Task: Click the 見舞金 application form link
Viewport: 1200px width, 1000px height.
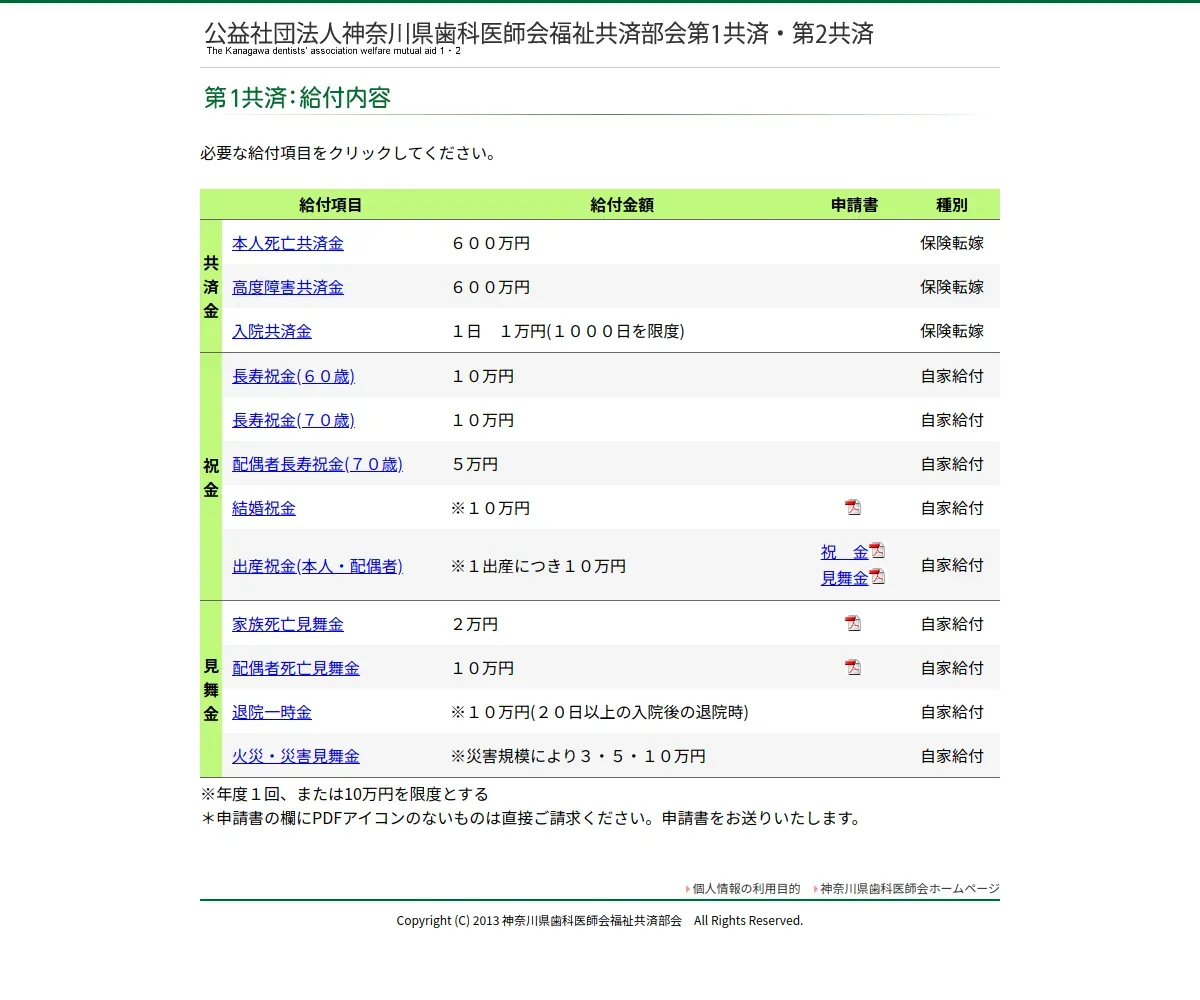Action: tap(845, 578)
